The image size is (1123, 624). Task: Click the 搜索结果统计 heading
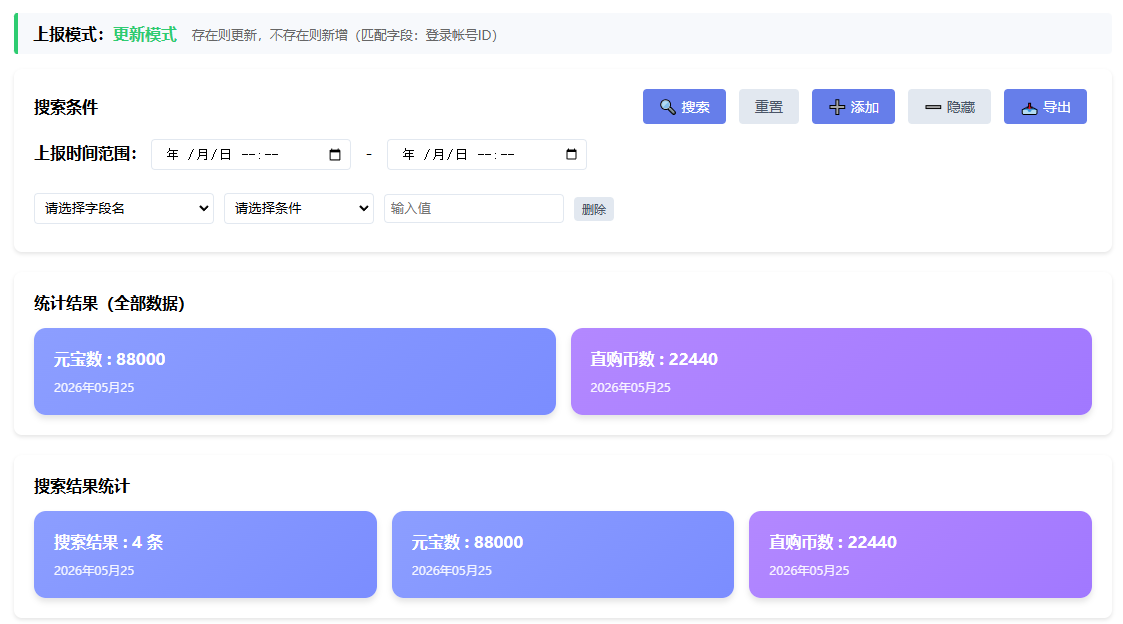tap(82, 486)
